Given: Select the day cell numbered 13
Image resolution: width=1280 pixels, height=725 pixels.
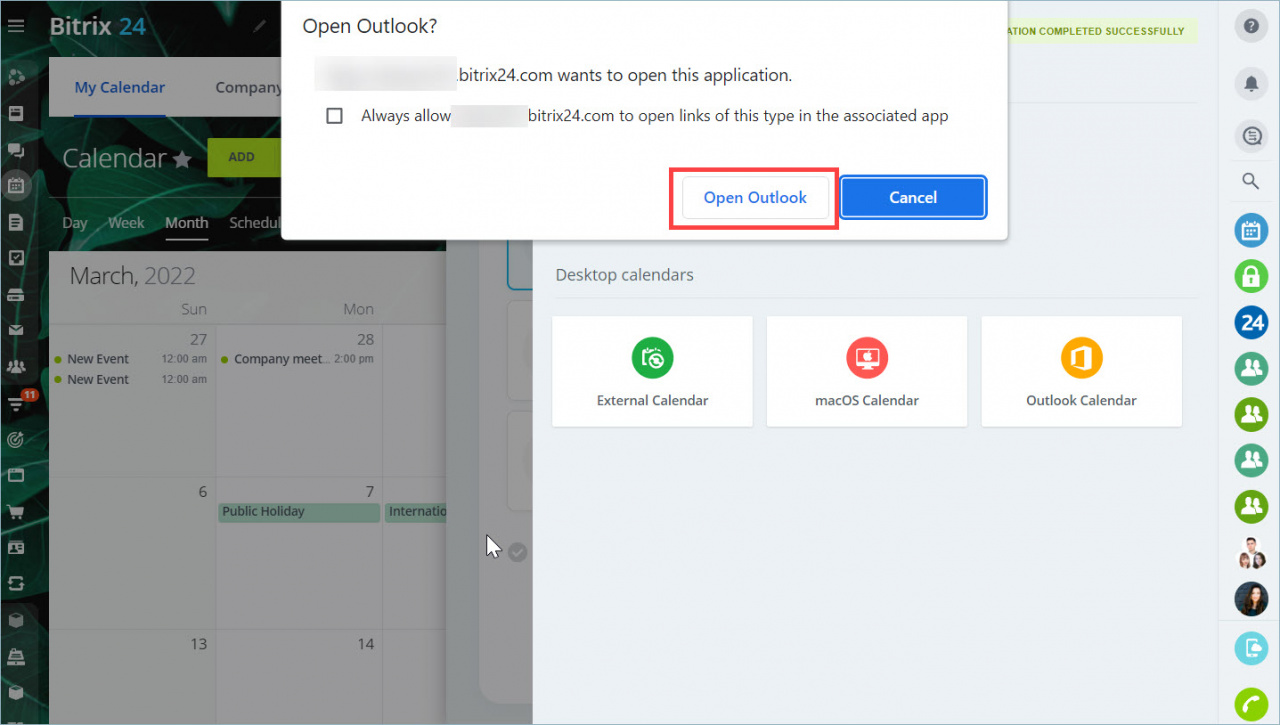Looking at the screenshot, I should [x=132, y=675].
